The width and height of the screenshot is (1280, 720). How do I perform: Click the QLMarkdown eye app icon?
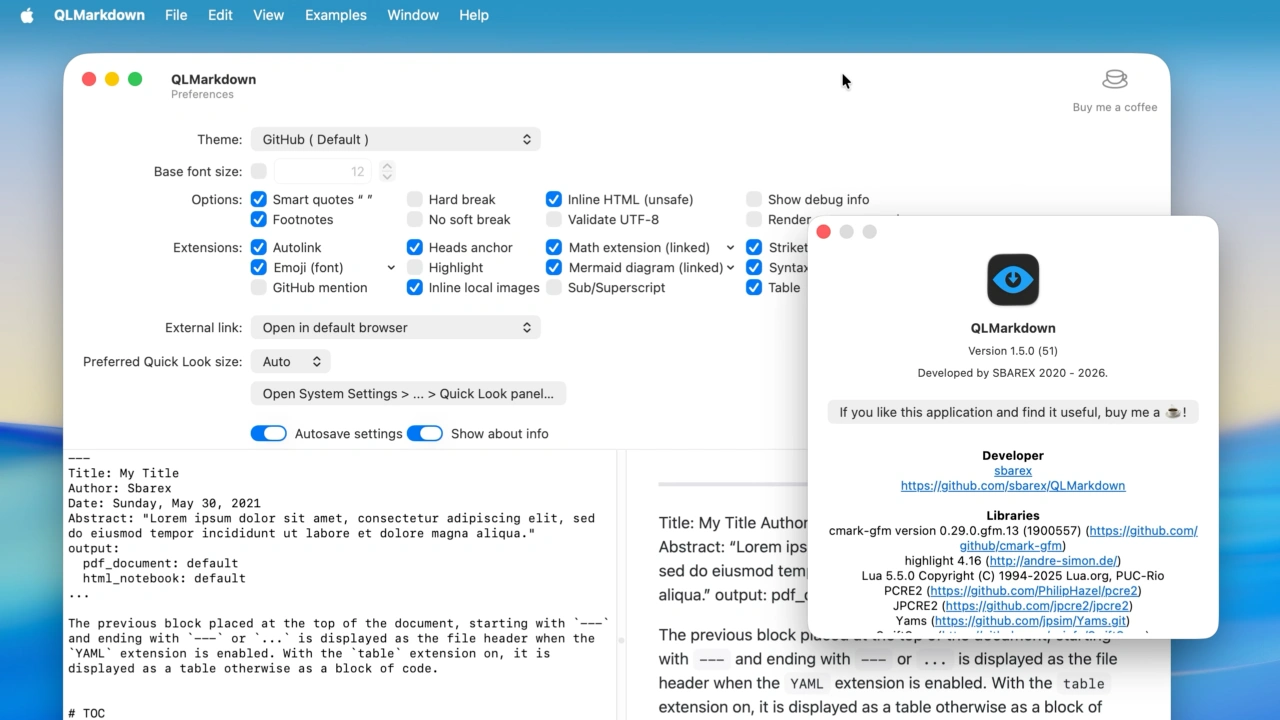pyautogui.click(x=1012, y=279)
